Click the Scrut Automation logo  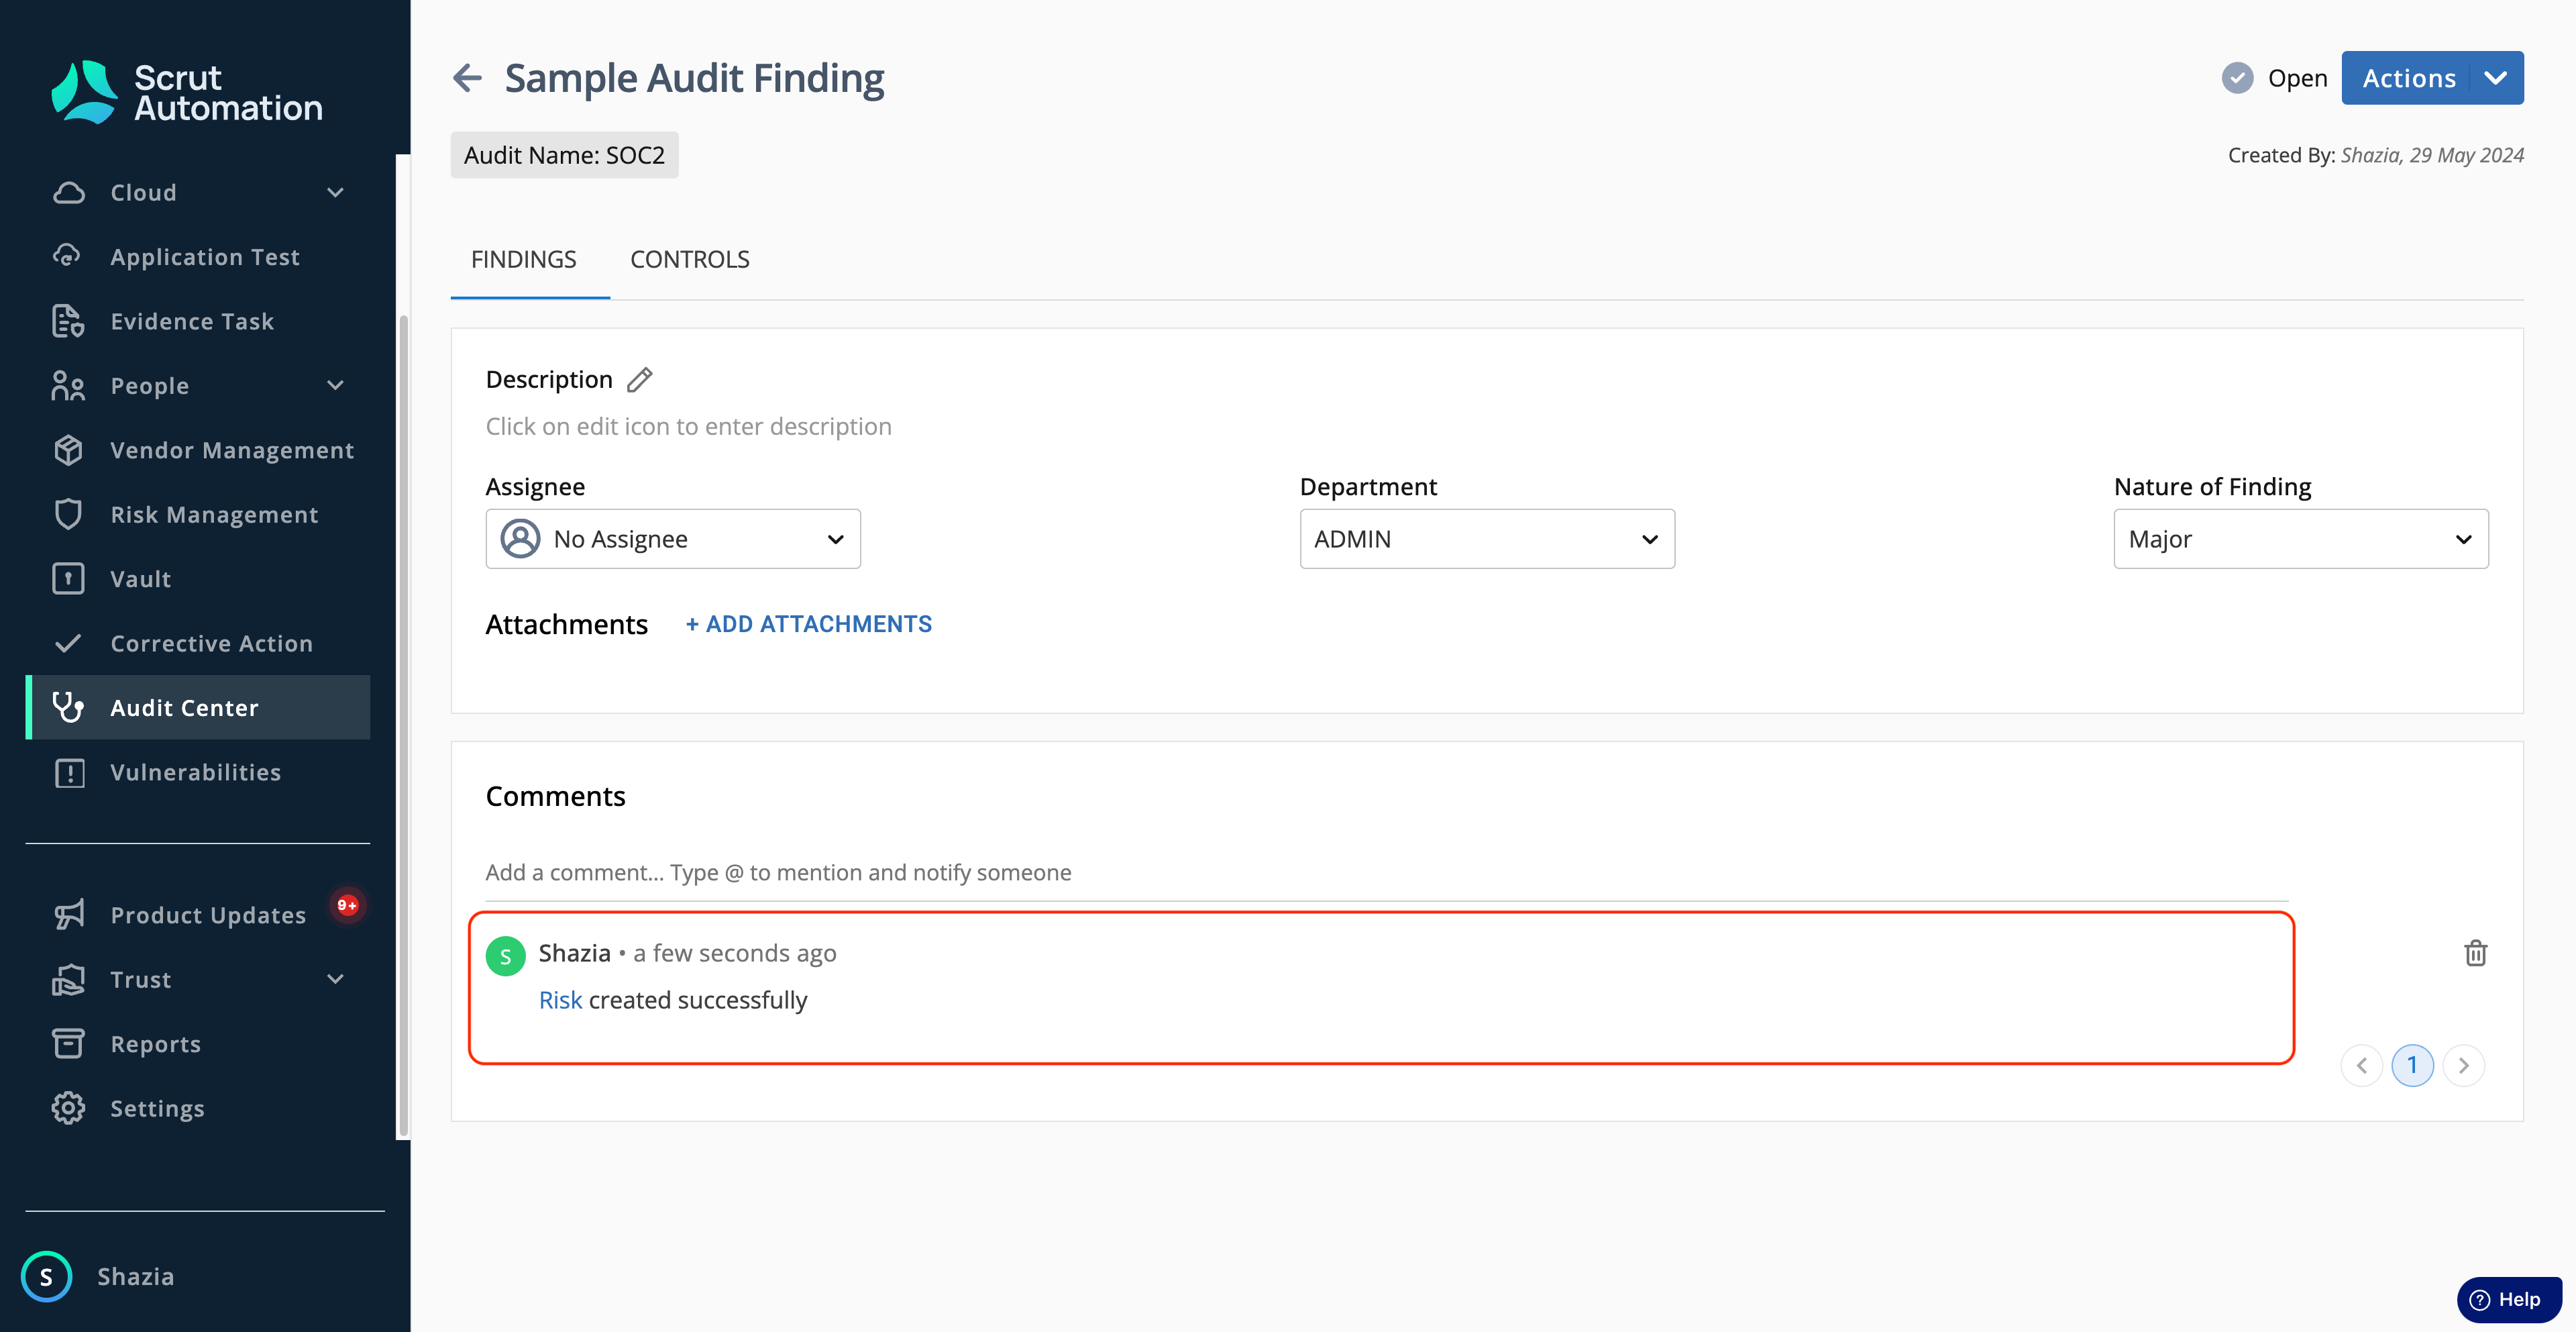(187, 92)
